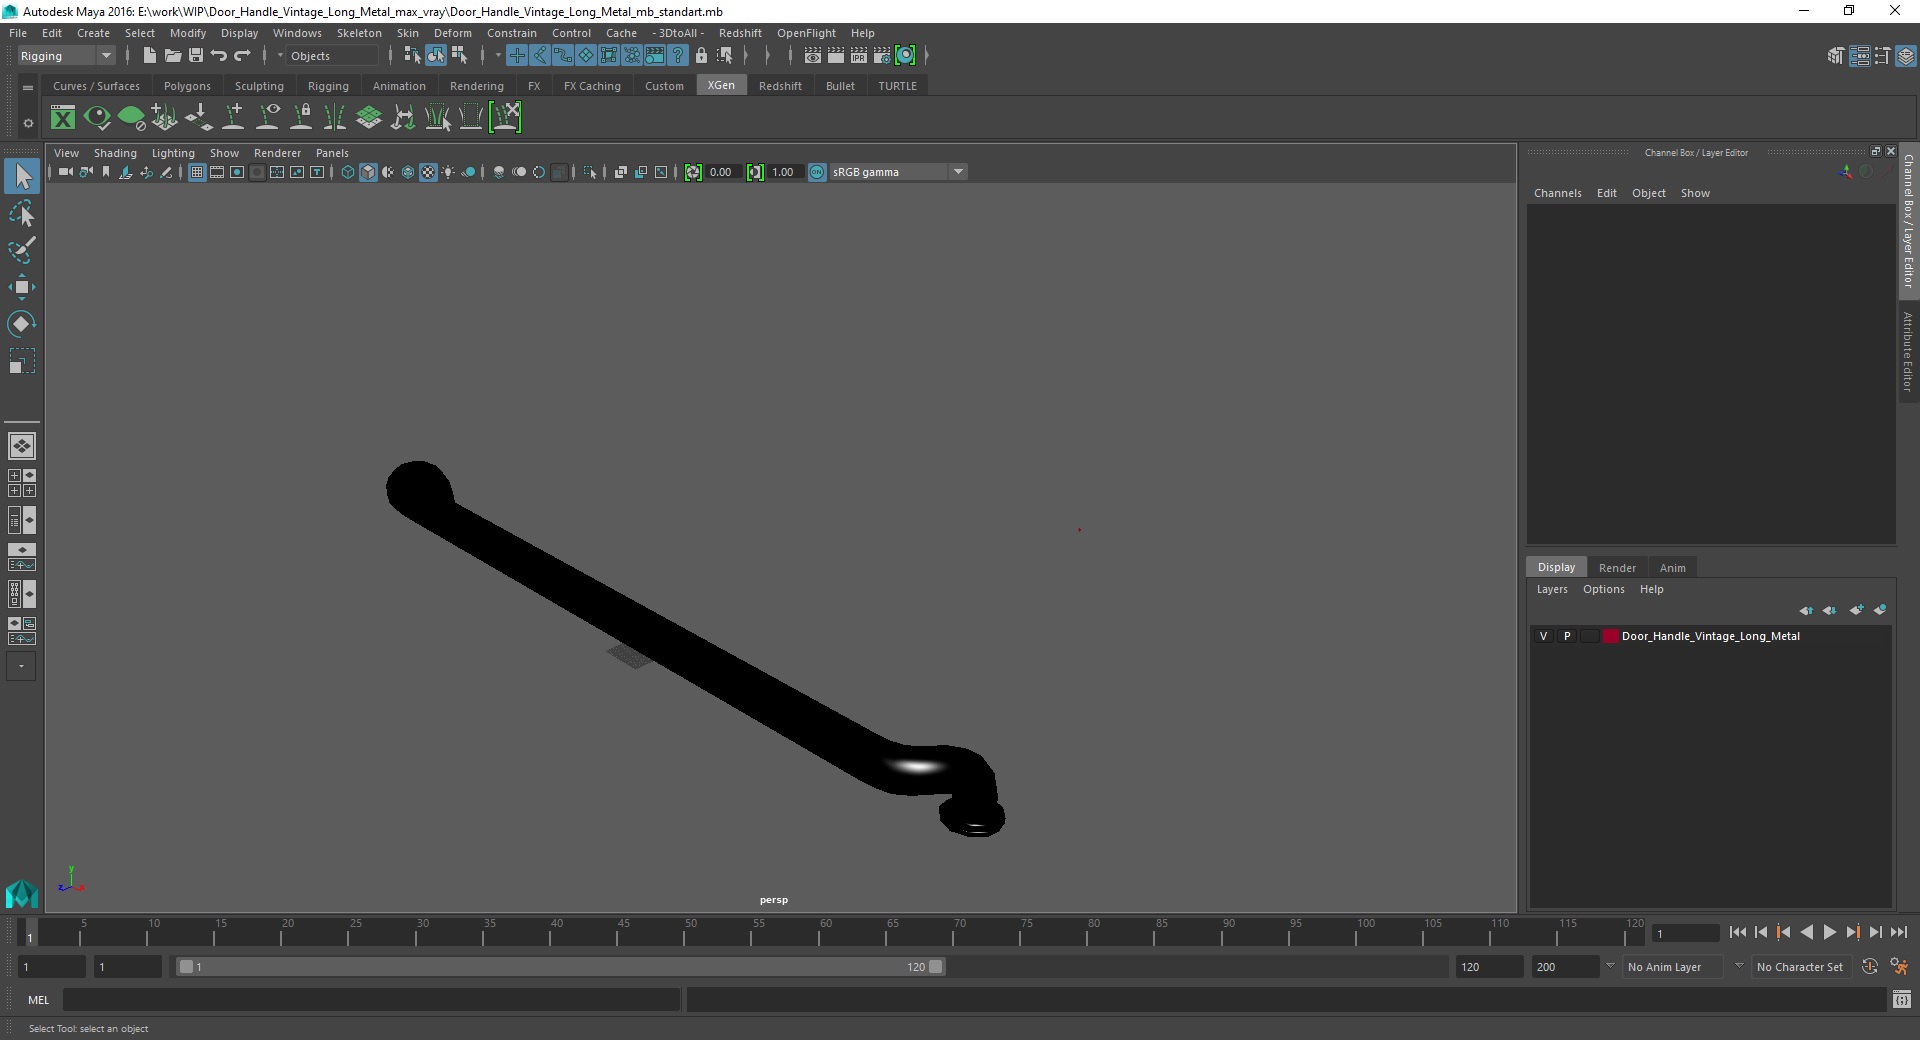Switch to the Redshift shelf tab

(x=780, y=86)
